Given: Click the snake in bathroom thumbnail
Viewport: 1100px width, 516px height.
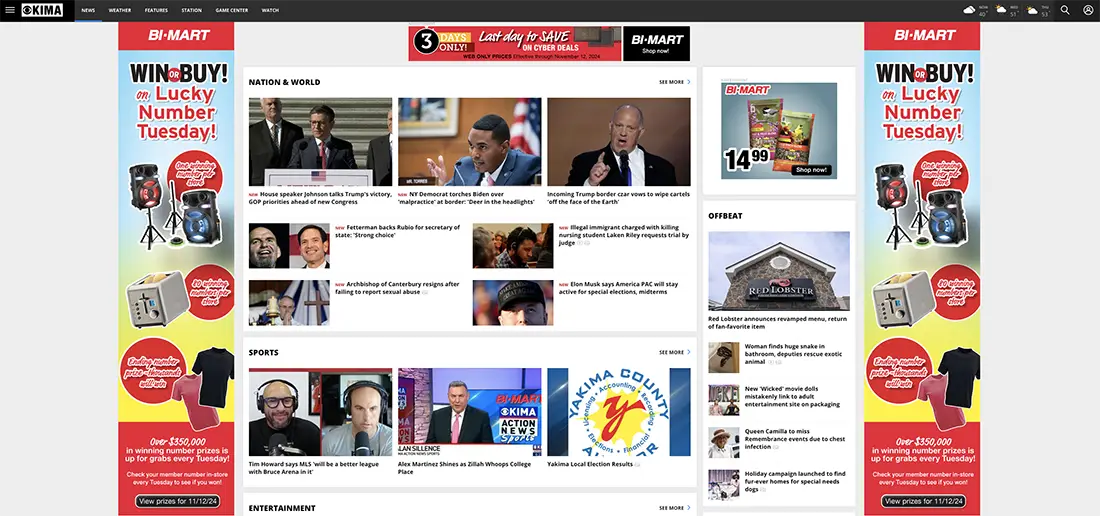Looking at the screenshot, I should click(x=723, y=357).
